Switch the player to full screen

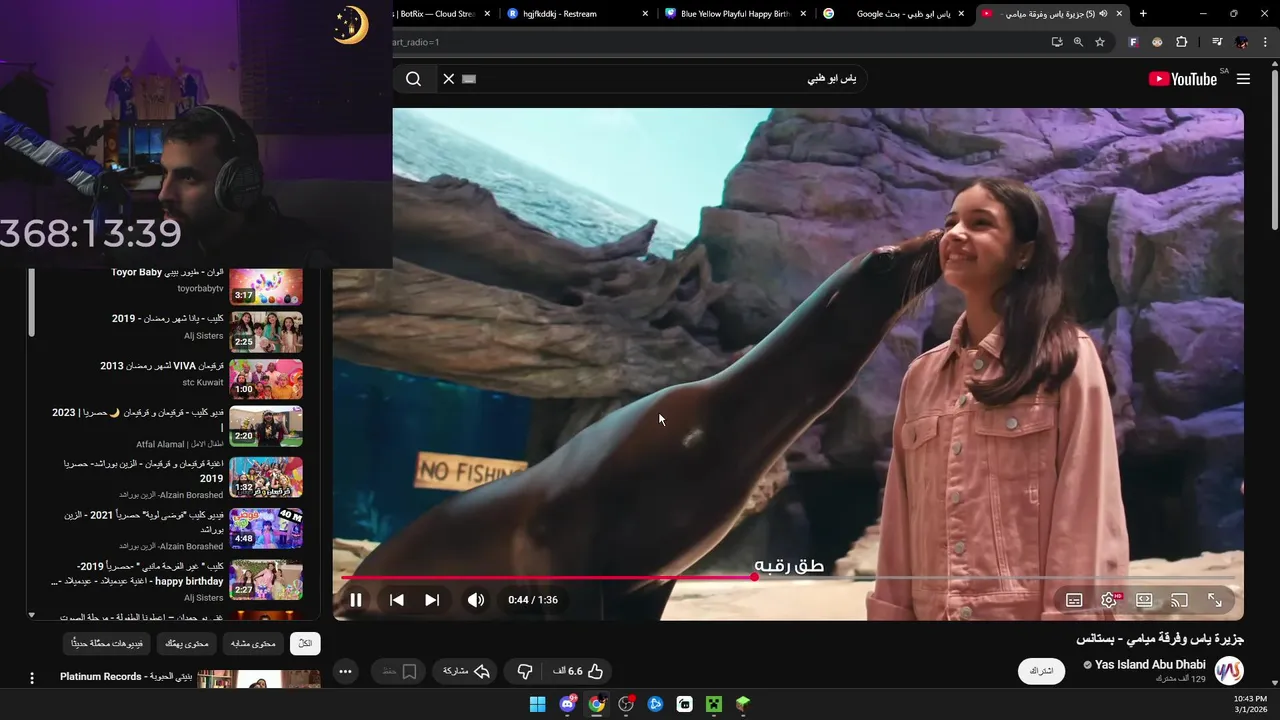click(x=1215, y=600)
